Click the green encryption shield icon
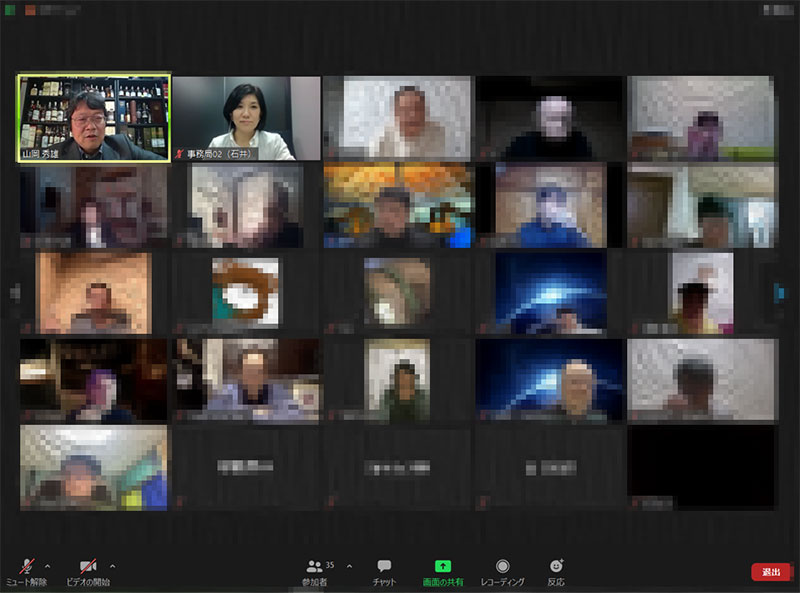 [10, 9]
